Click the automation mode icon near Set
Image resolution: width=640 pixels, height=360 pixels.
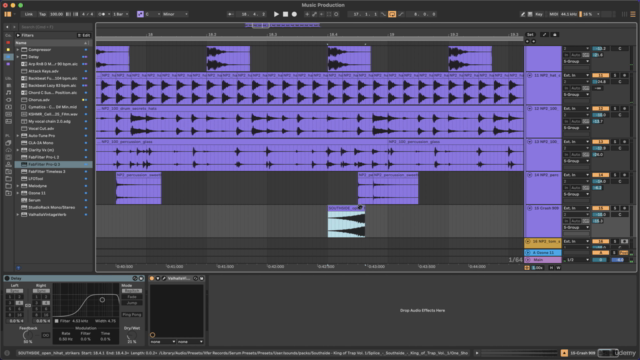pos(544,35)
